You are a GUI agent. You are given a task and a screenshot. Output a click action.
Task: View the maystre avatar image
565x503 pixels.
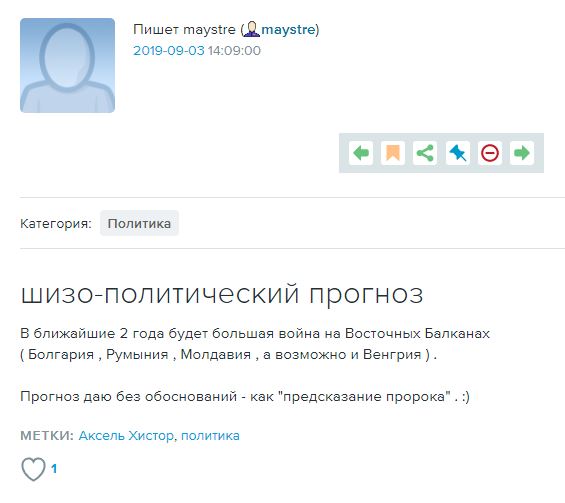[x=67, y=65]
